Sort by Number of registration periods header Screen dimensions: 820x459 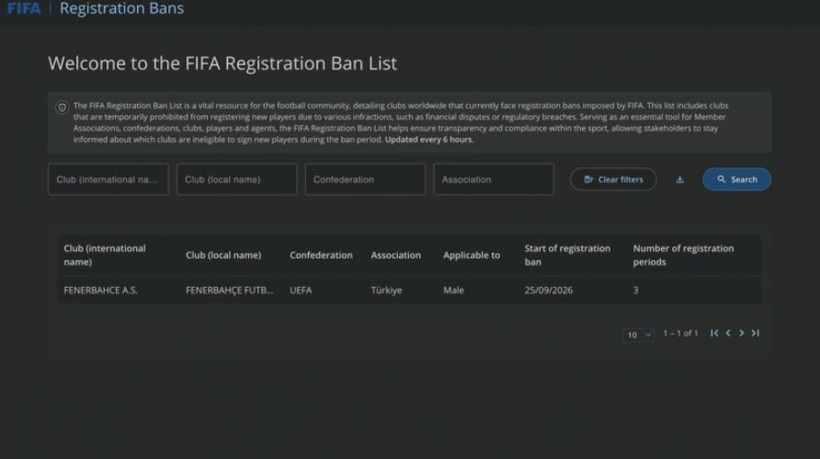pos(684,255)
